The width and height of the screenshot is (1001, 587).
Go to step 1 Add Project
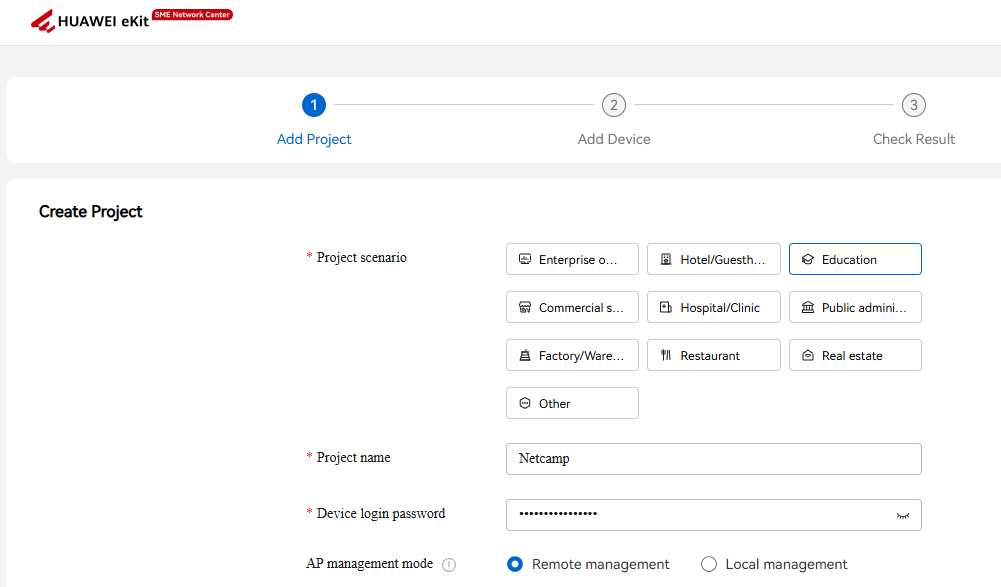coord(314,105)
